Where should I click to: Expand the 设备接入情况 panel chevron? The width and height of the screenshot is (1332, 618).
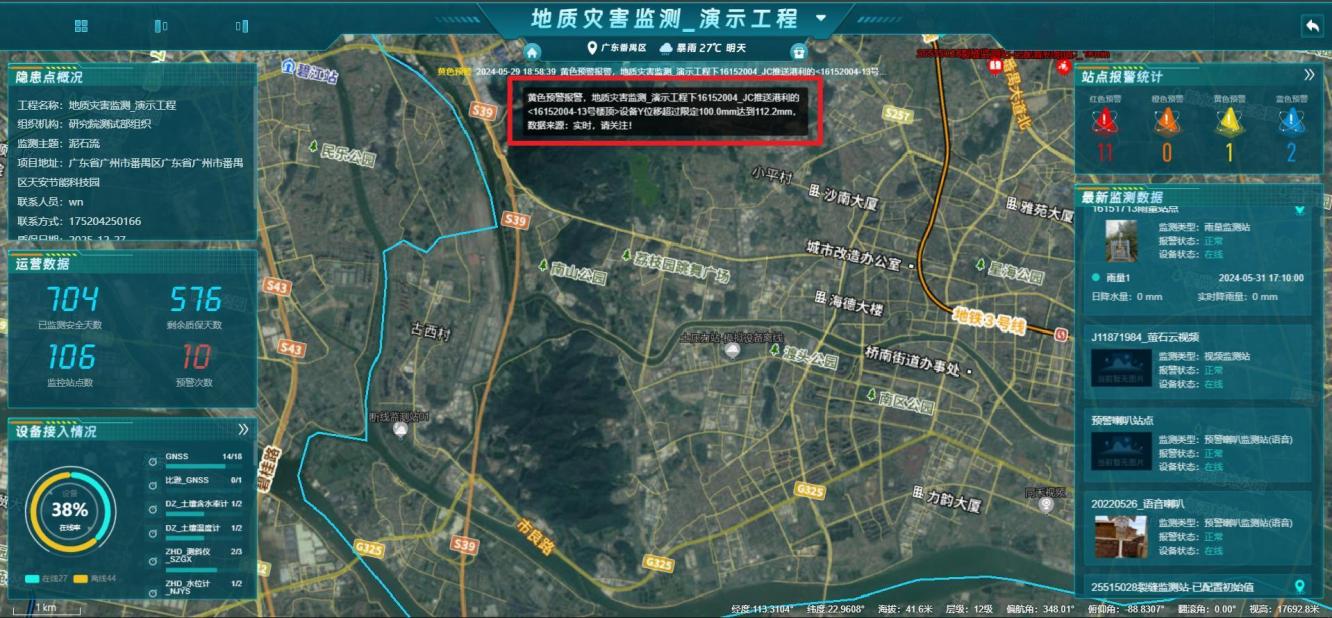pyautogui.click(x=243, y=430)
